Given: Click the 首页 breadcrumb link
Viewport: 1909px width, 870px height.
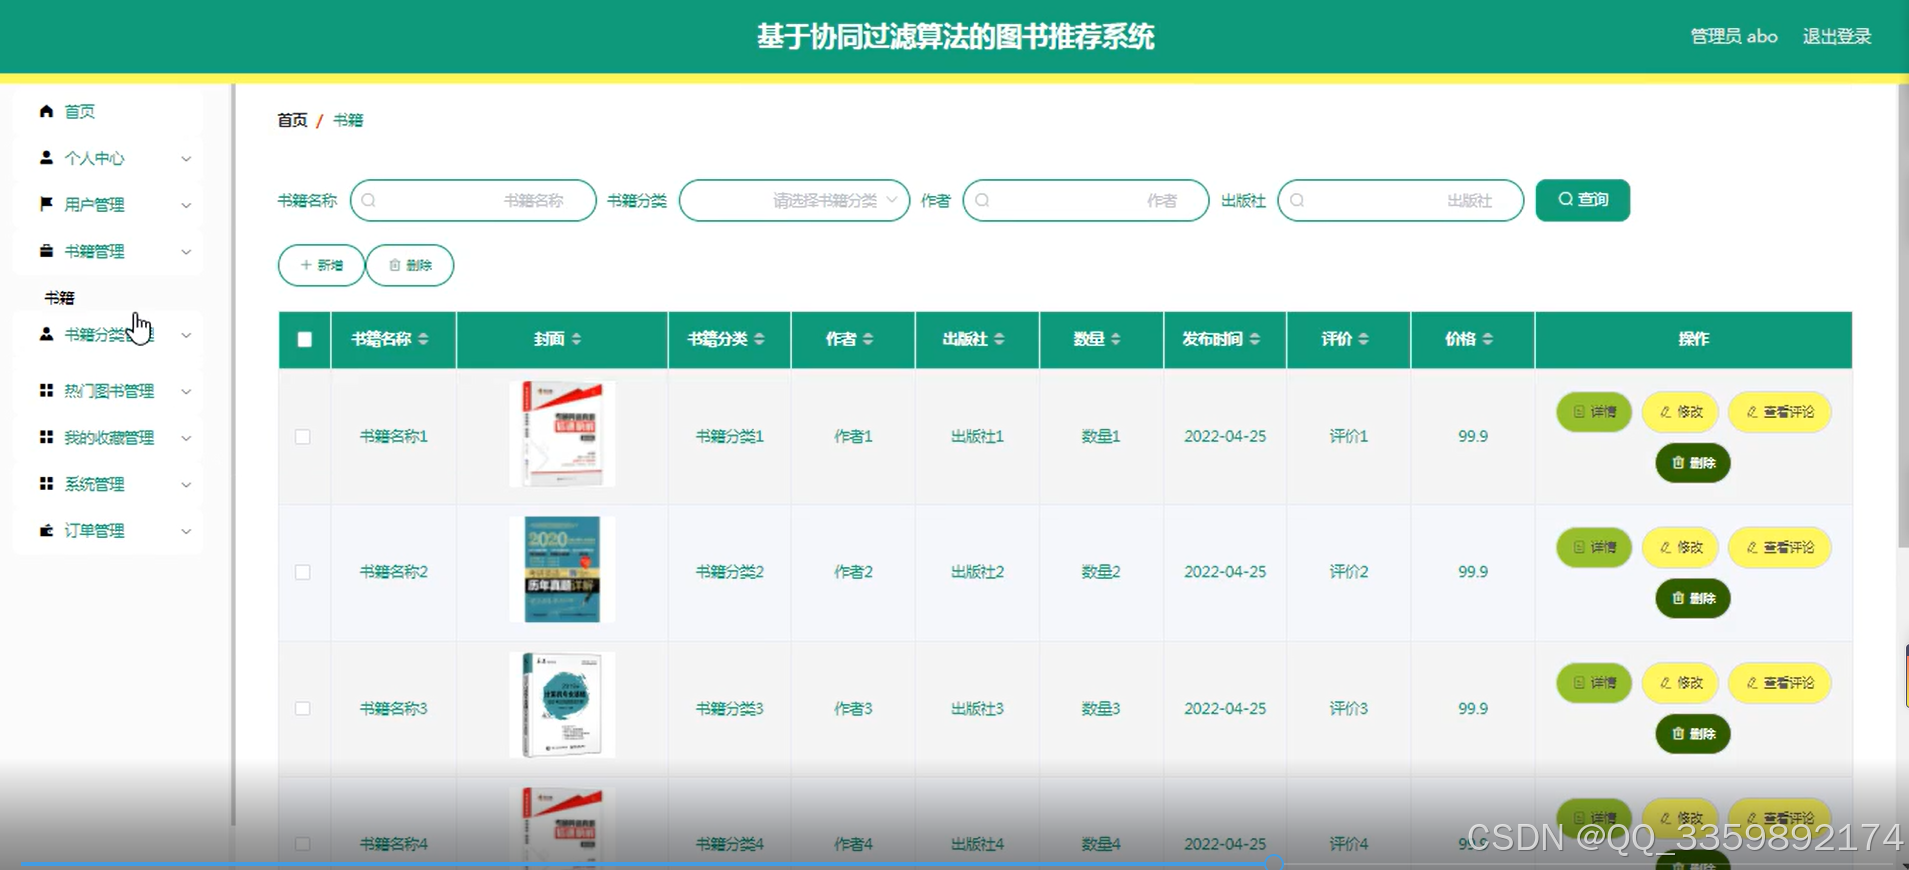Looking at the screenshot, I should tap(292, 120).
